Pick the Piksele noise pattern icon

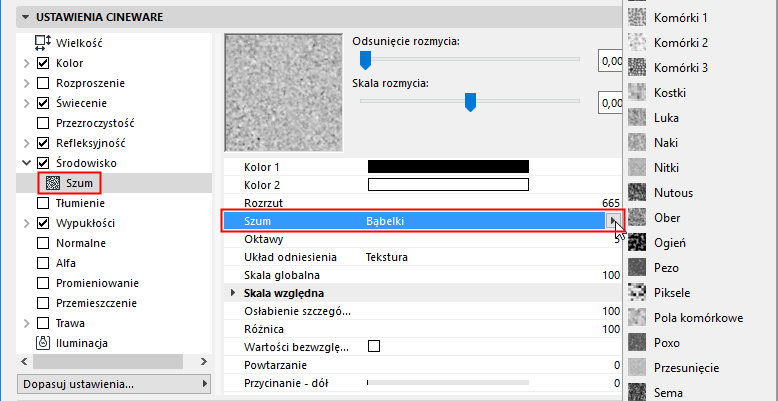pos(637,293)
